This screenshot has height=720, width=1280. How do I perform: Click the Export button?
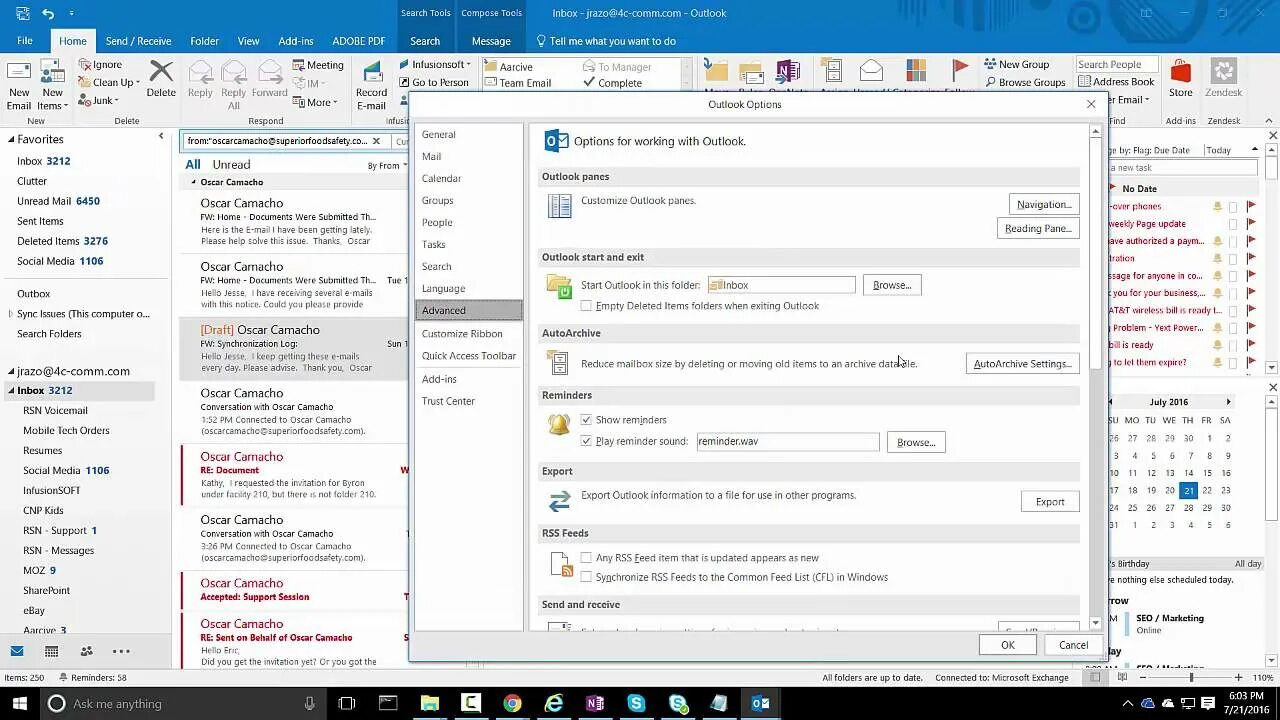pos(1050,501)
